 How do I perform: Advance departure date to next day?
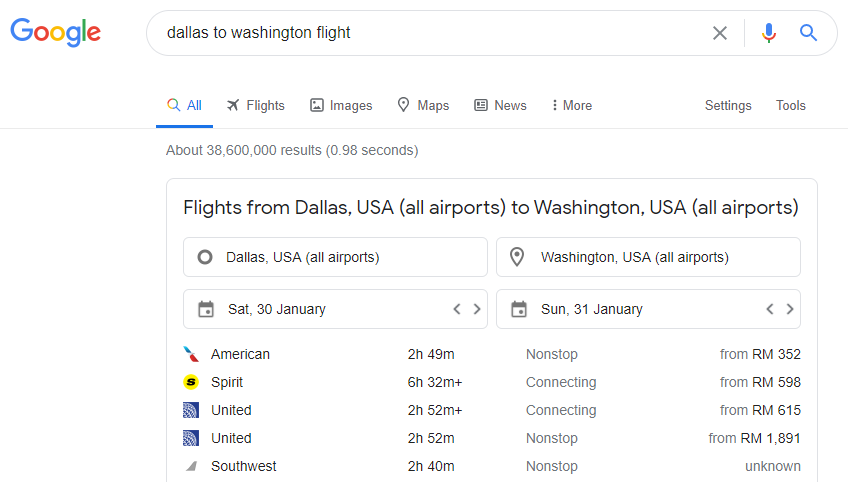[477, 309]
